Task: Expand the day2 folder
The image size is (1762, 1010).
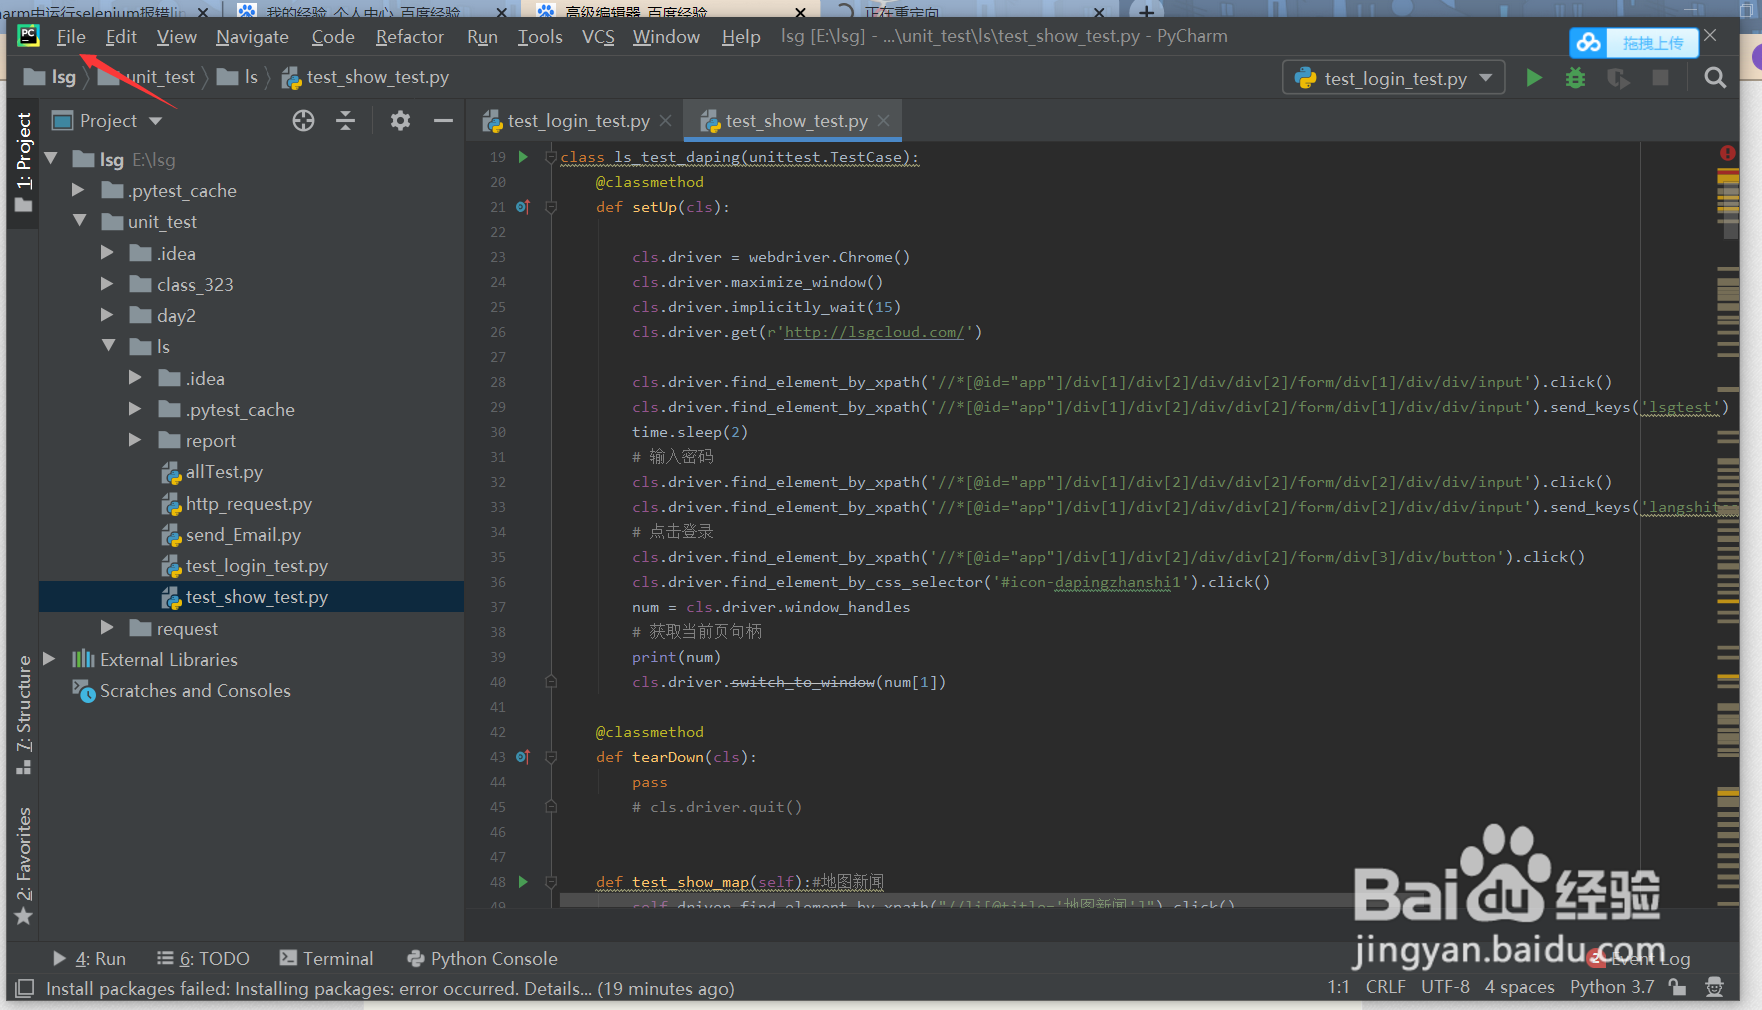Action: click(x=107, y=315)
